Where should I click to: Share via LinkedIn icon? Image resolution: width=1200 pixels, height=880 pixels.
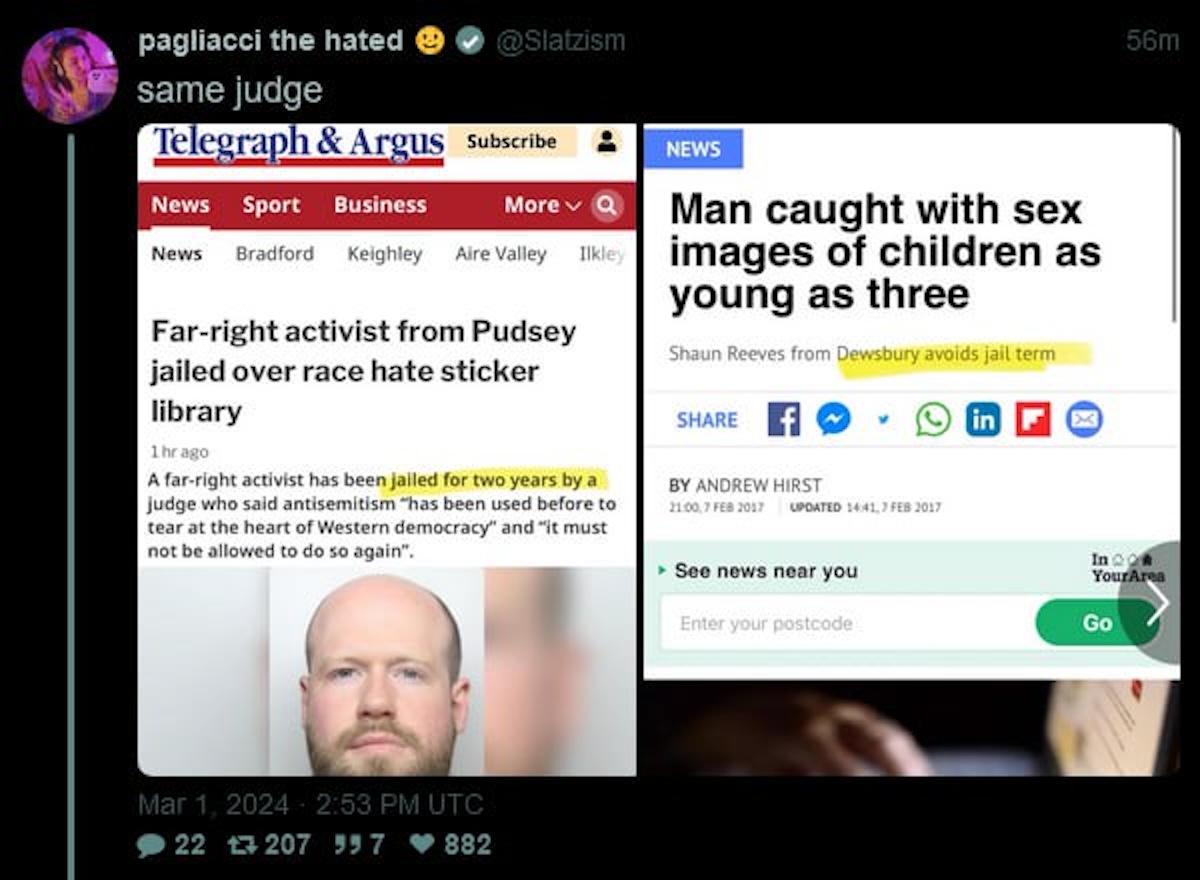pos(983,419)
